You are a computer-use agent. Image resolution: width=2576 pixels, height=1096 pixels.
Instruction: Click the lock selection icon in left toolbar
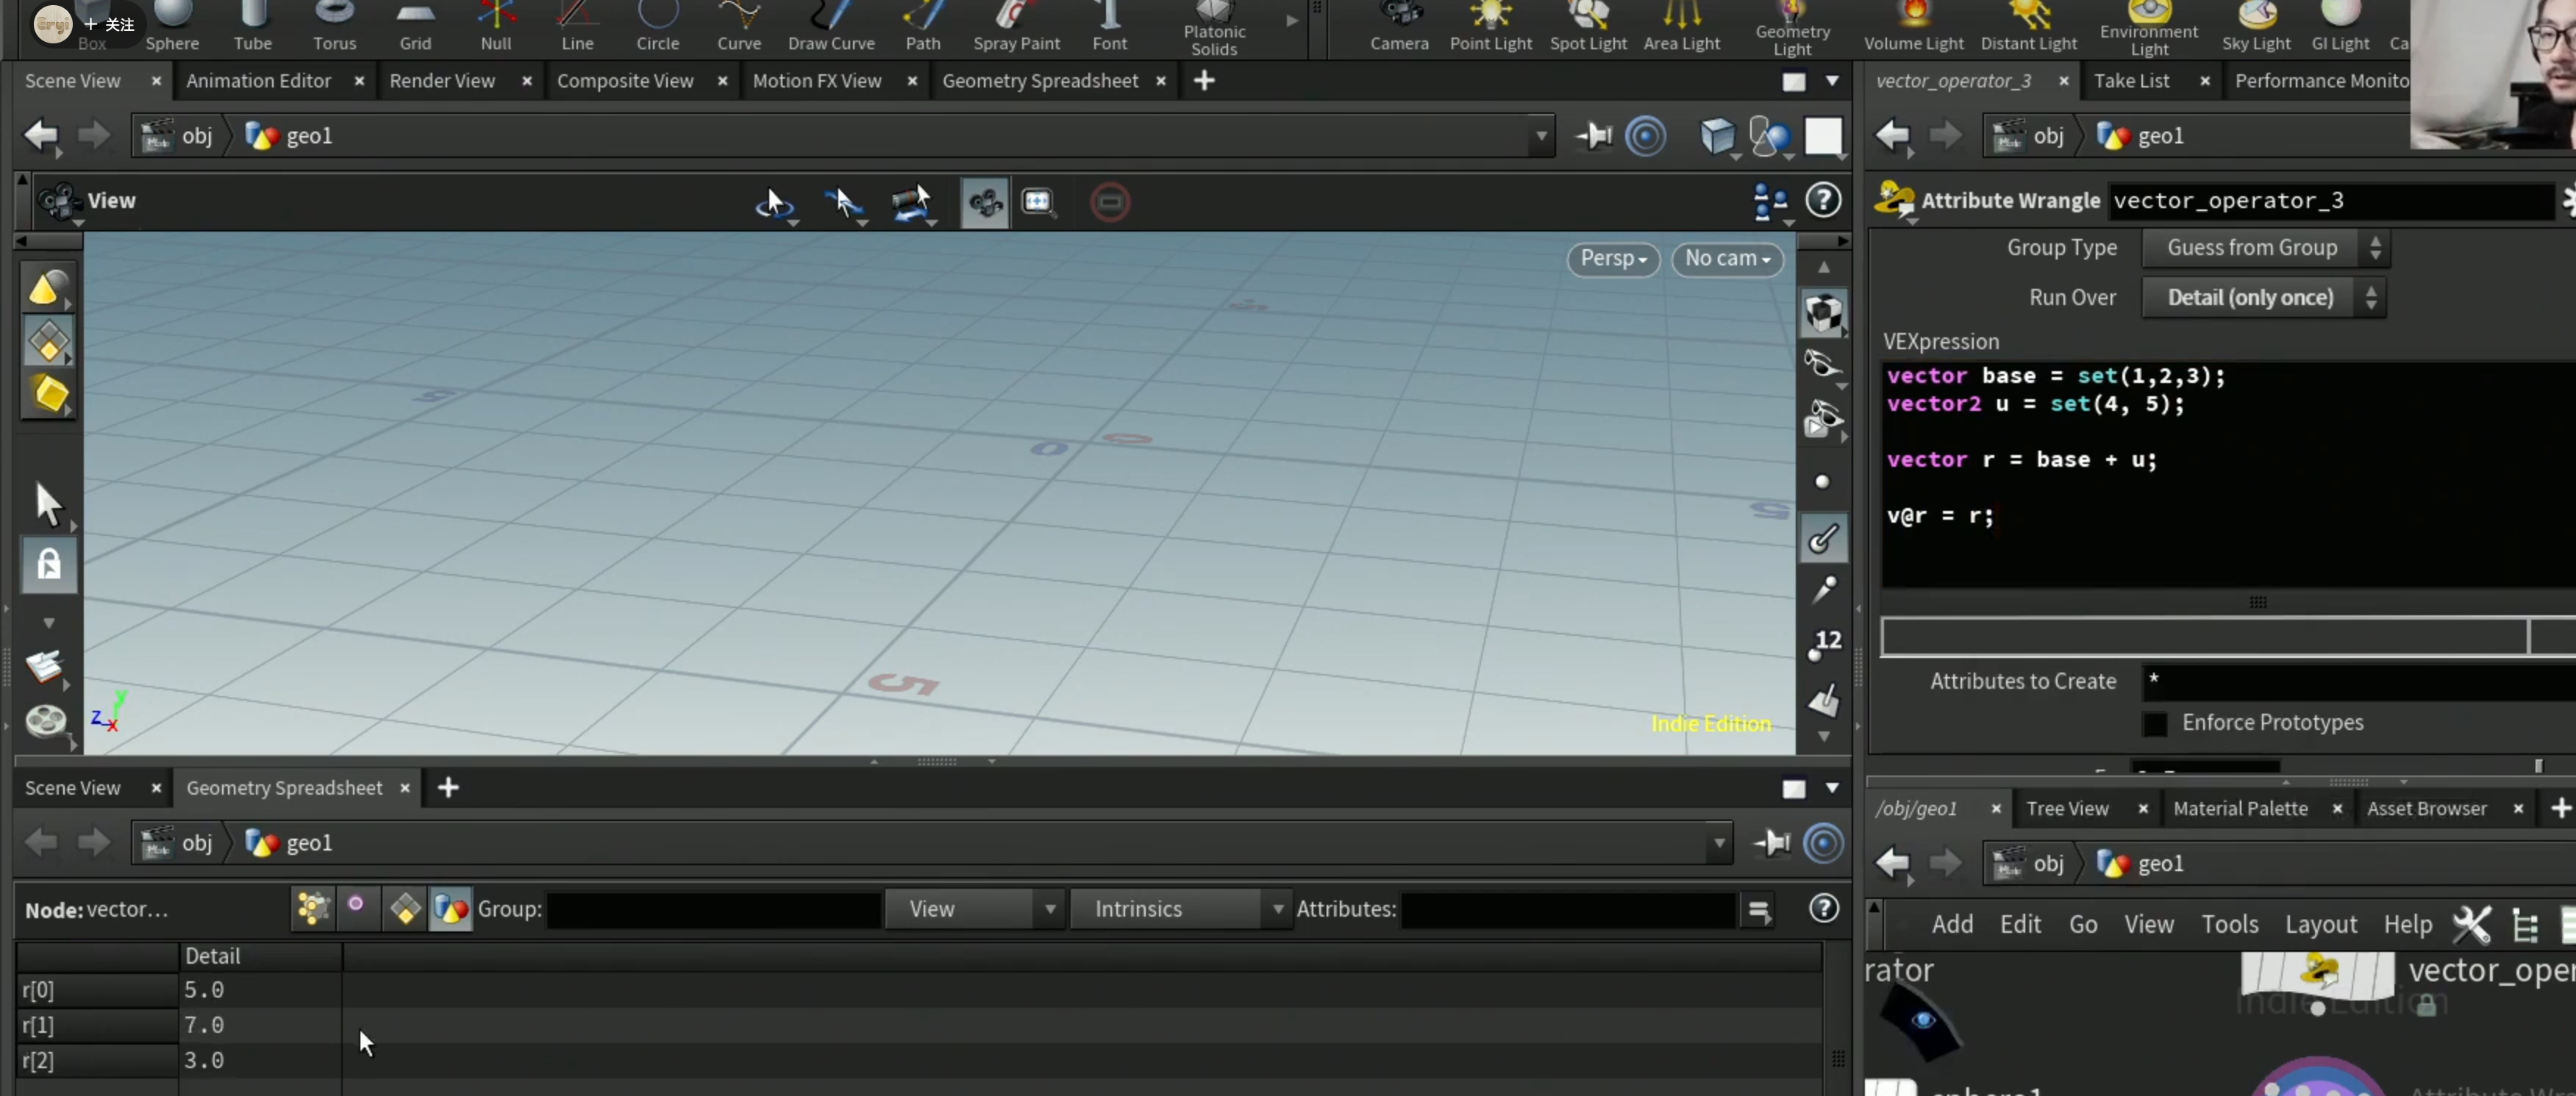[x=49, y=565]
